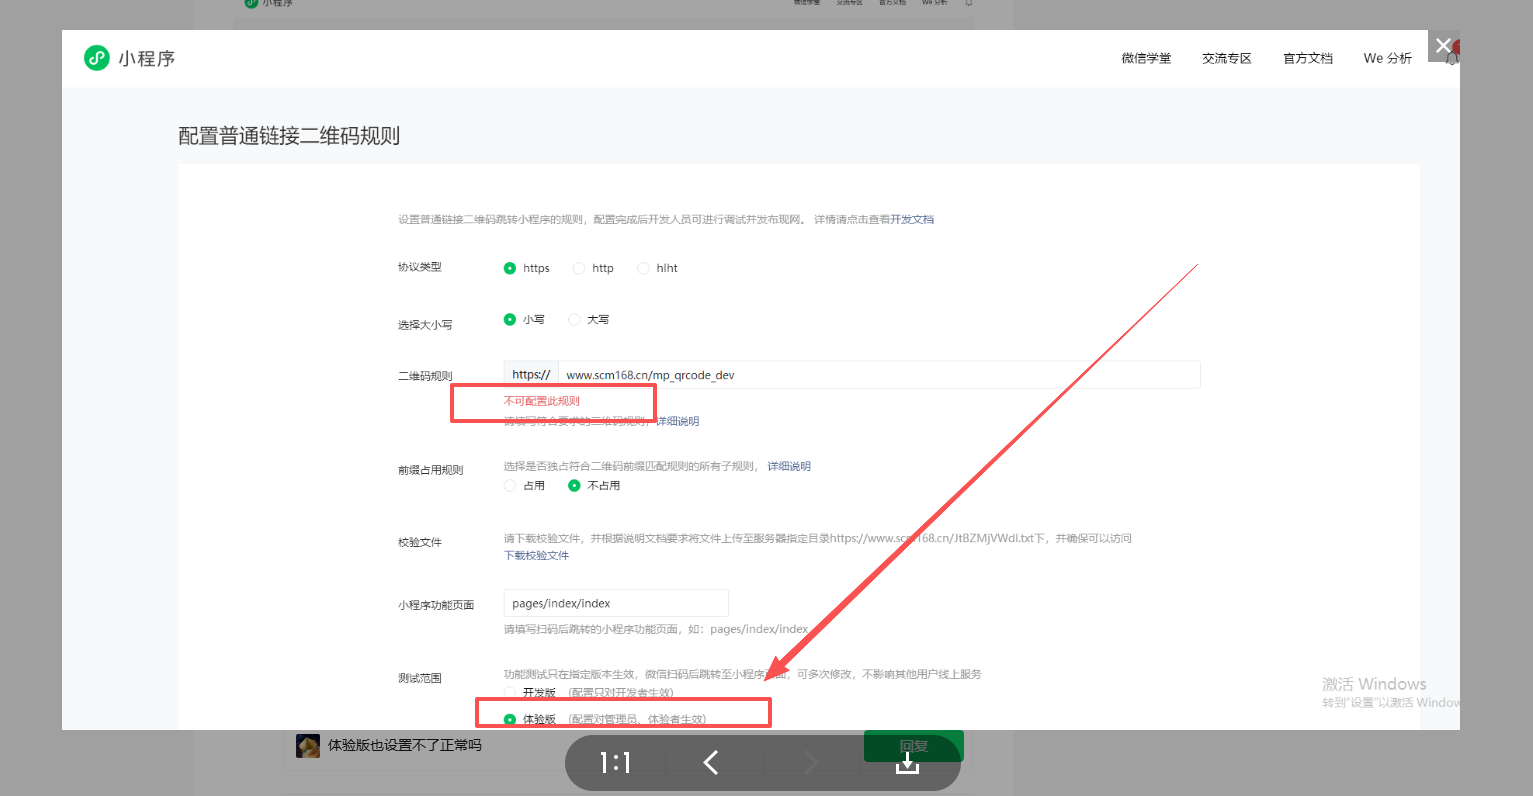The image size is (1533, 796).
Task: Close the image viewer with the X icon
Action: (1443, 45)
